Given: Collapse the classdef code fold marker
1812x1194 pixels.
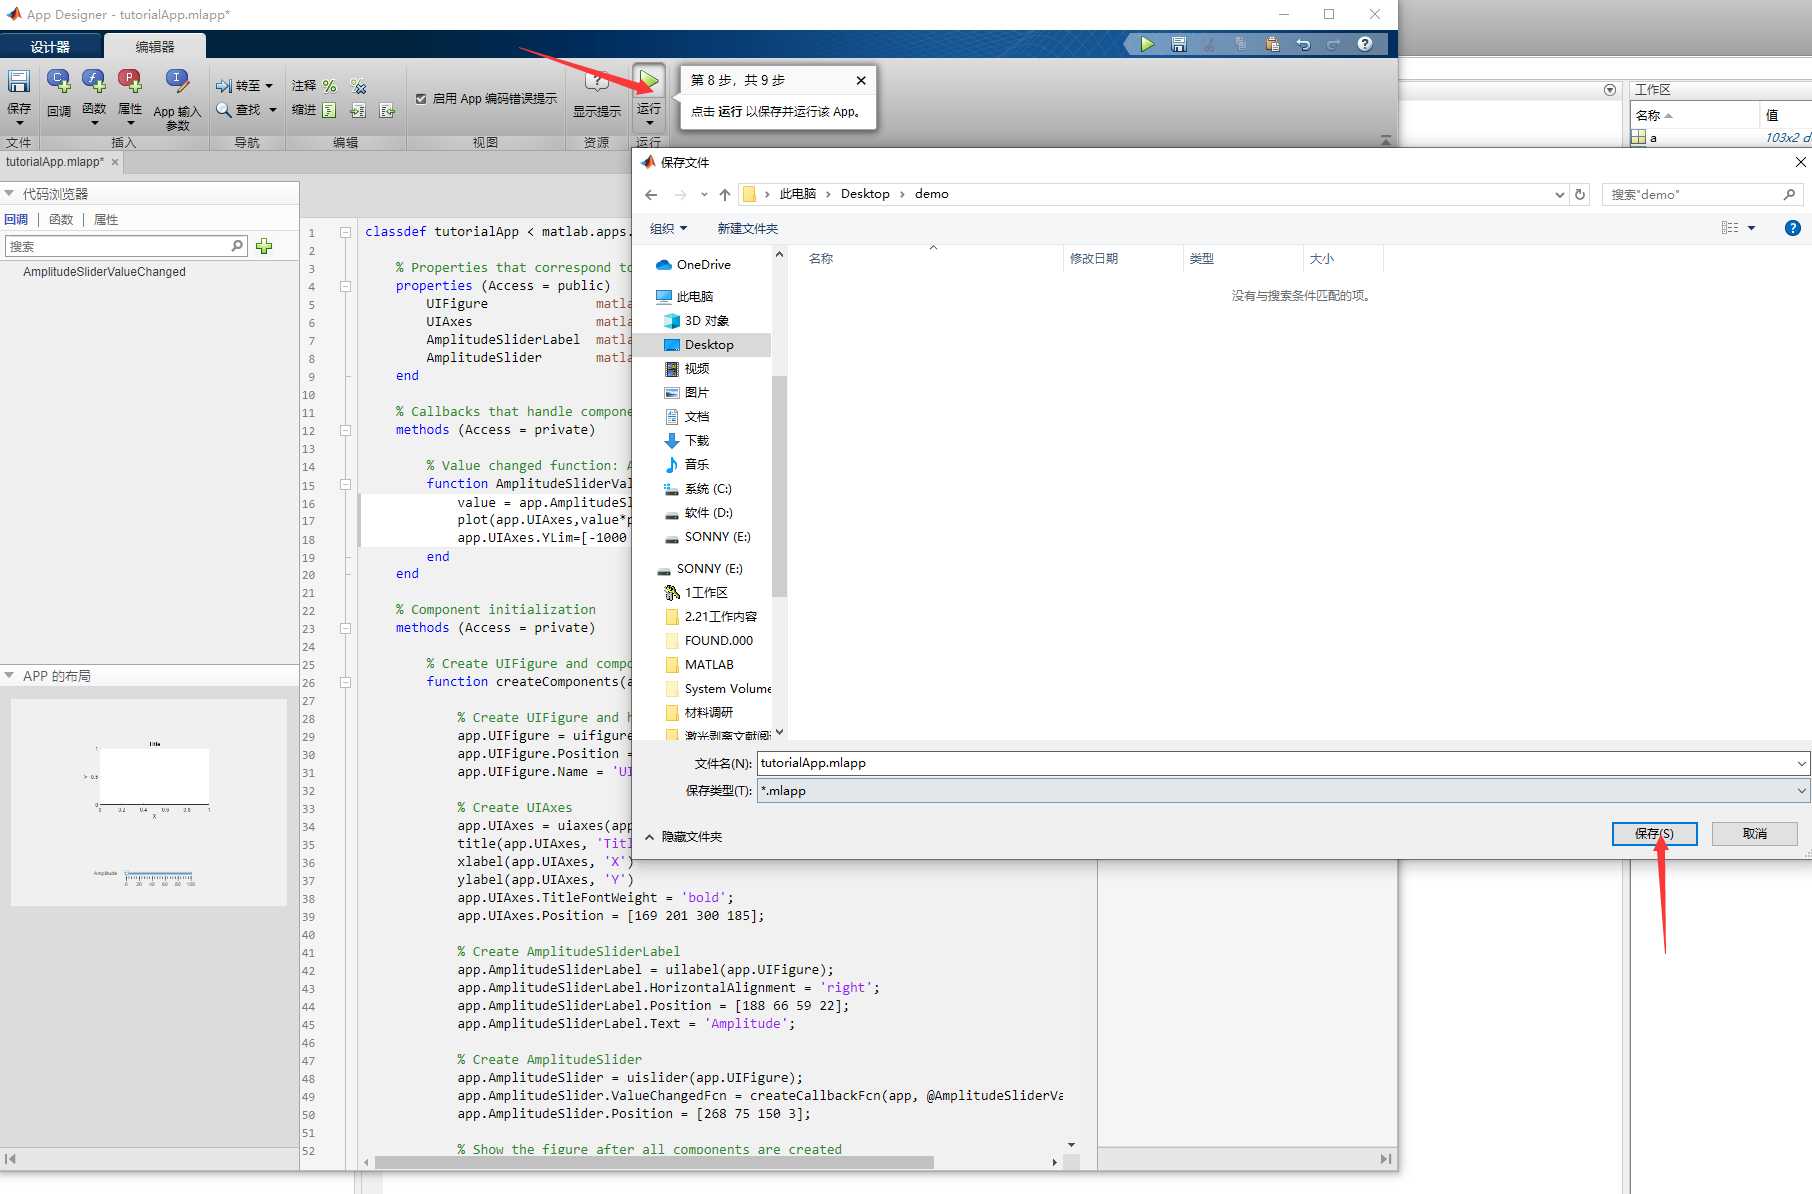Looking at the screenshot, I should 346,232.
